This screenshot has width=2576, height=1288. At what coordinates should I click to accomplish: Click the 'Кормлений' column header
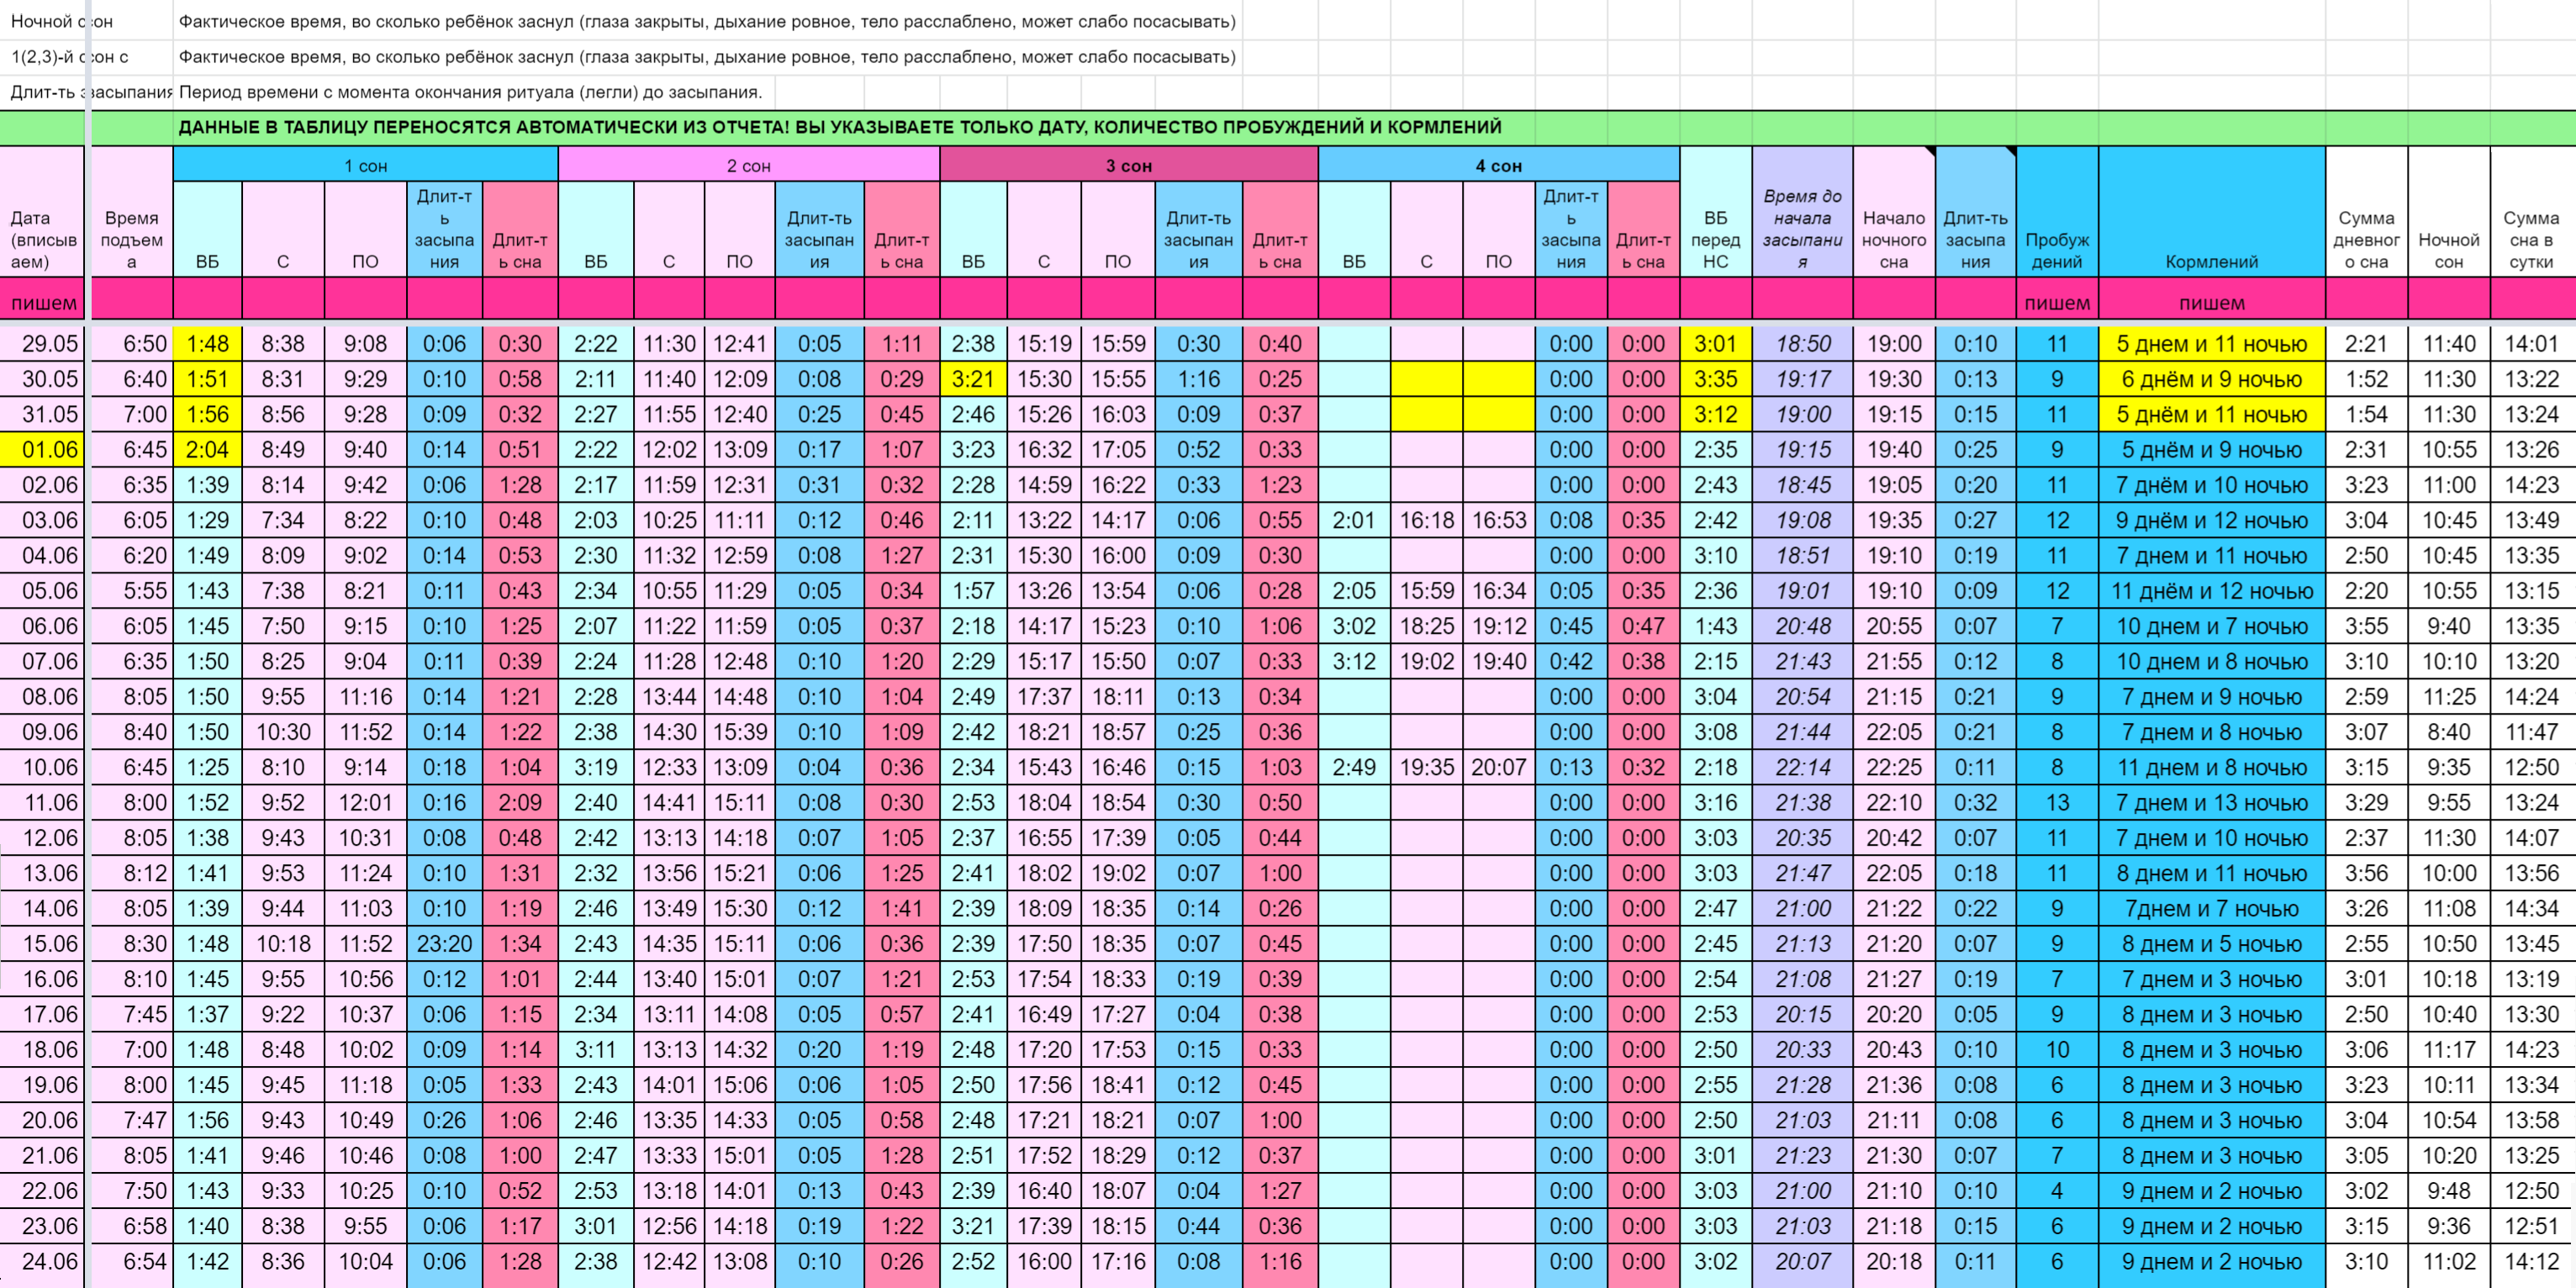pyautogui.click(x=2212, y=212)
